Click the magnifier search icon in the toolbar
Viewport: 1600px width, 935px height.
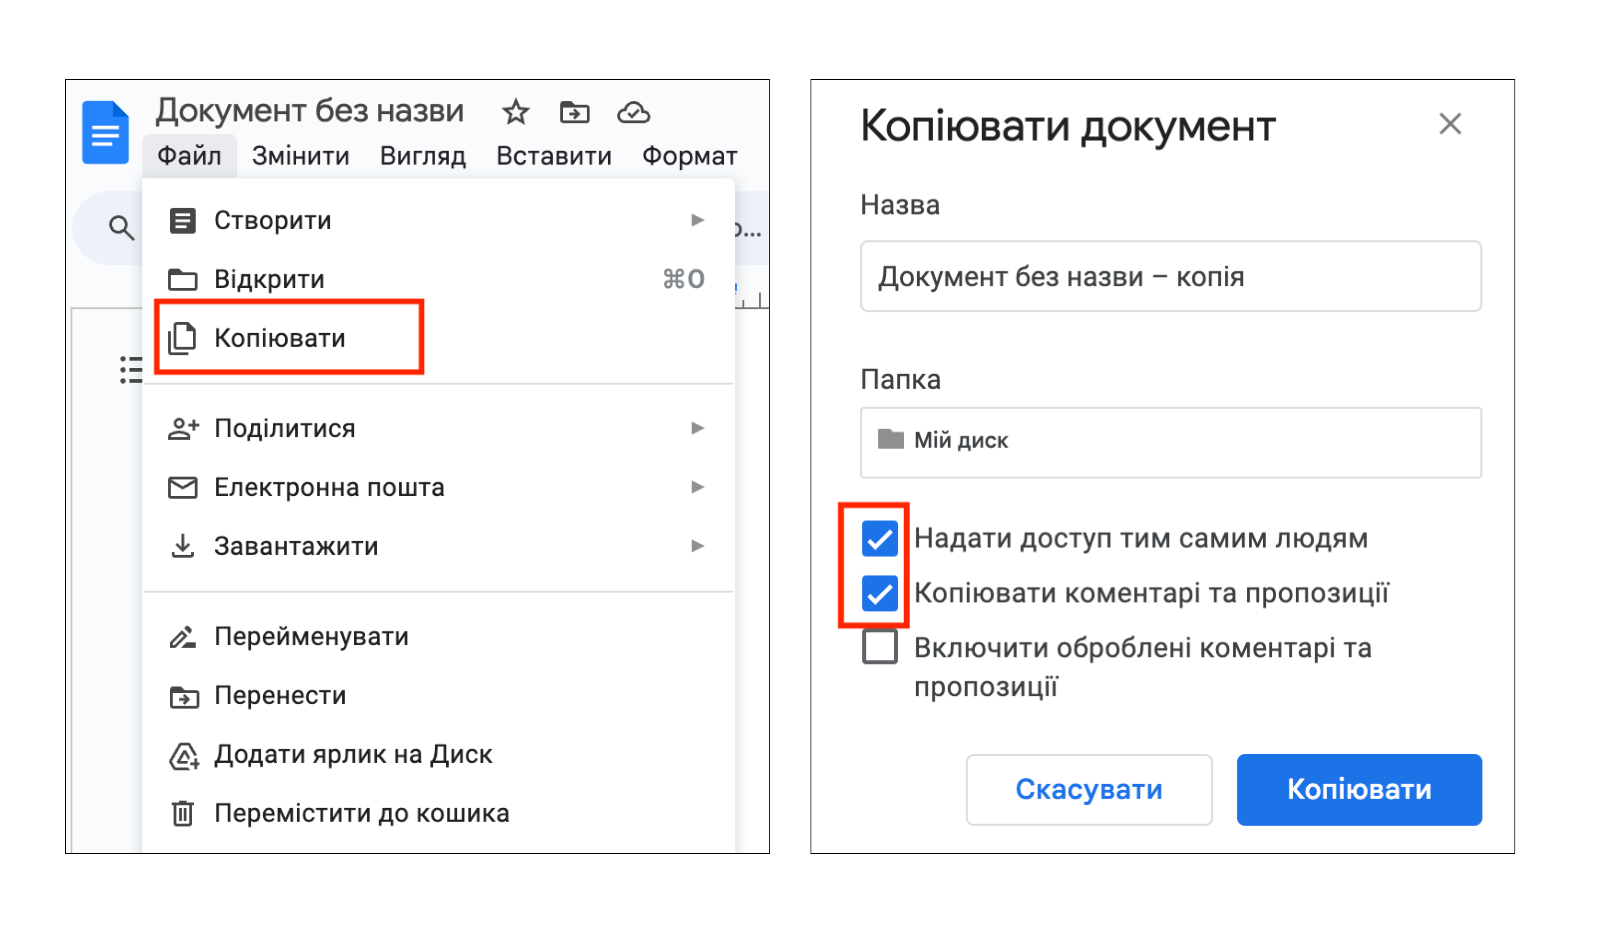121,228
